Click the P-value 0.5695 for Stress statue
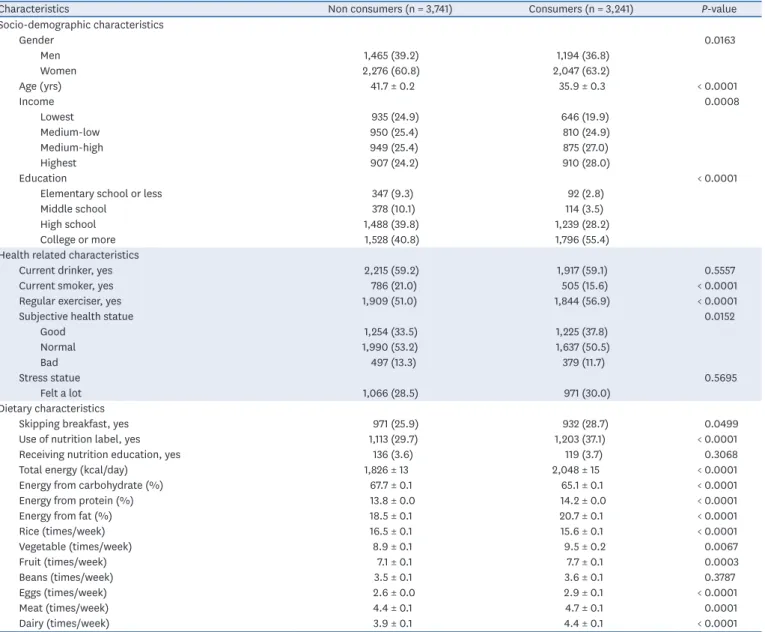Image resolution: width=765 pixels, height=632 pixels. click(721, 378)
